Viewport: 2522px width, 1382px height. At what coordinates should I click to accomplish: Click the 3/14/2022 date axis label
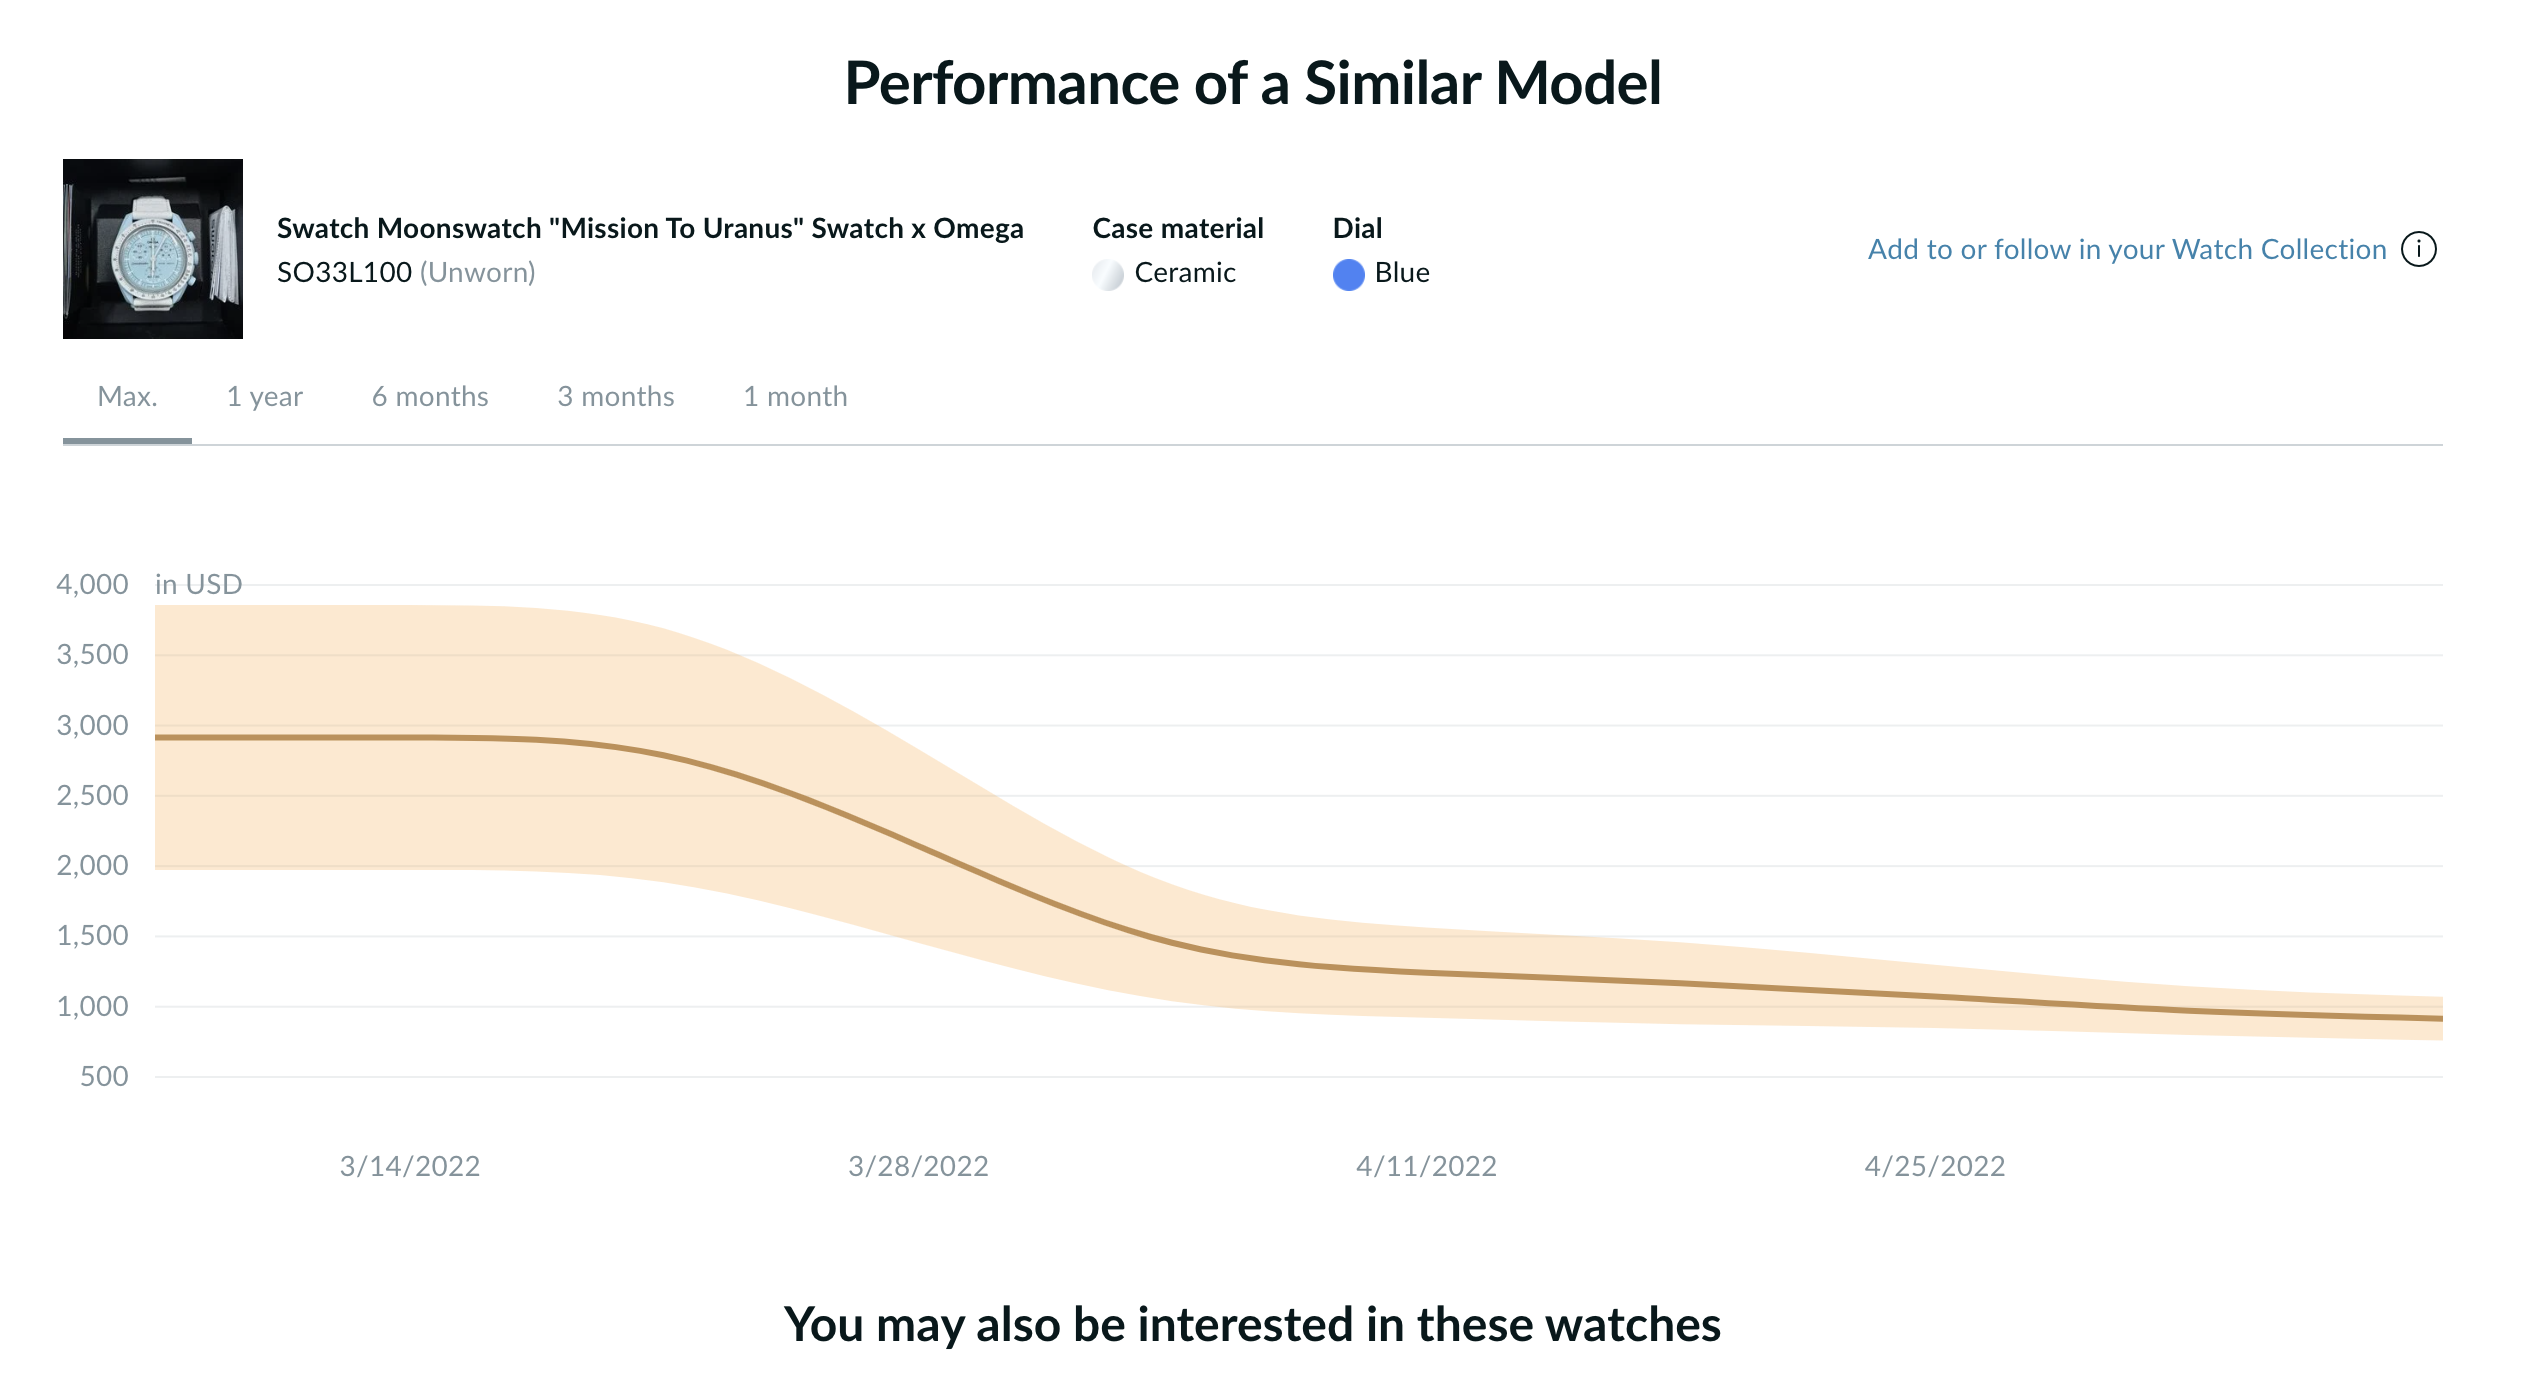[x=410, y=1166]
